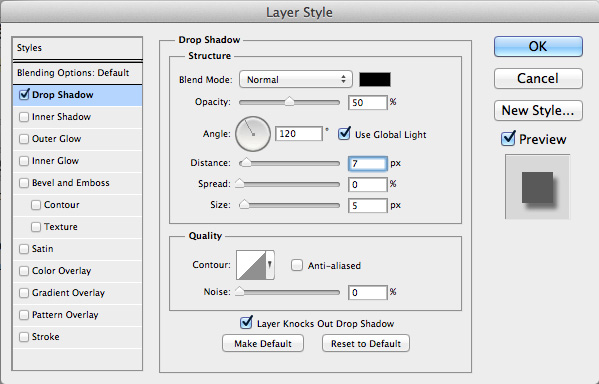Enable the Bevel and Emboss checkbox

[24, 183]
